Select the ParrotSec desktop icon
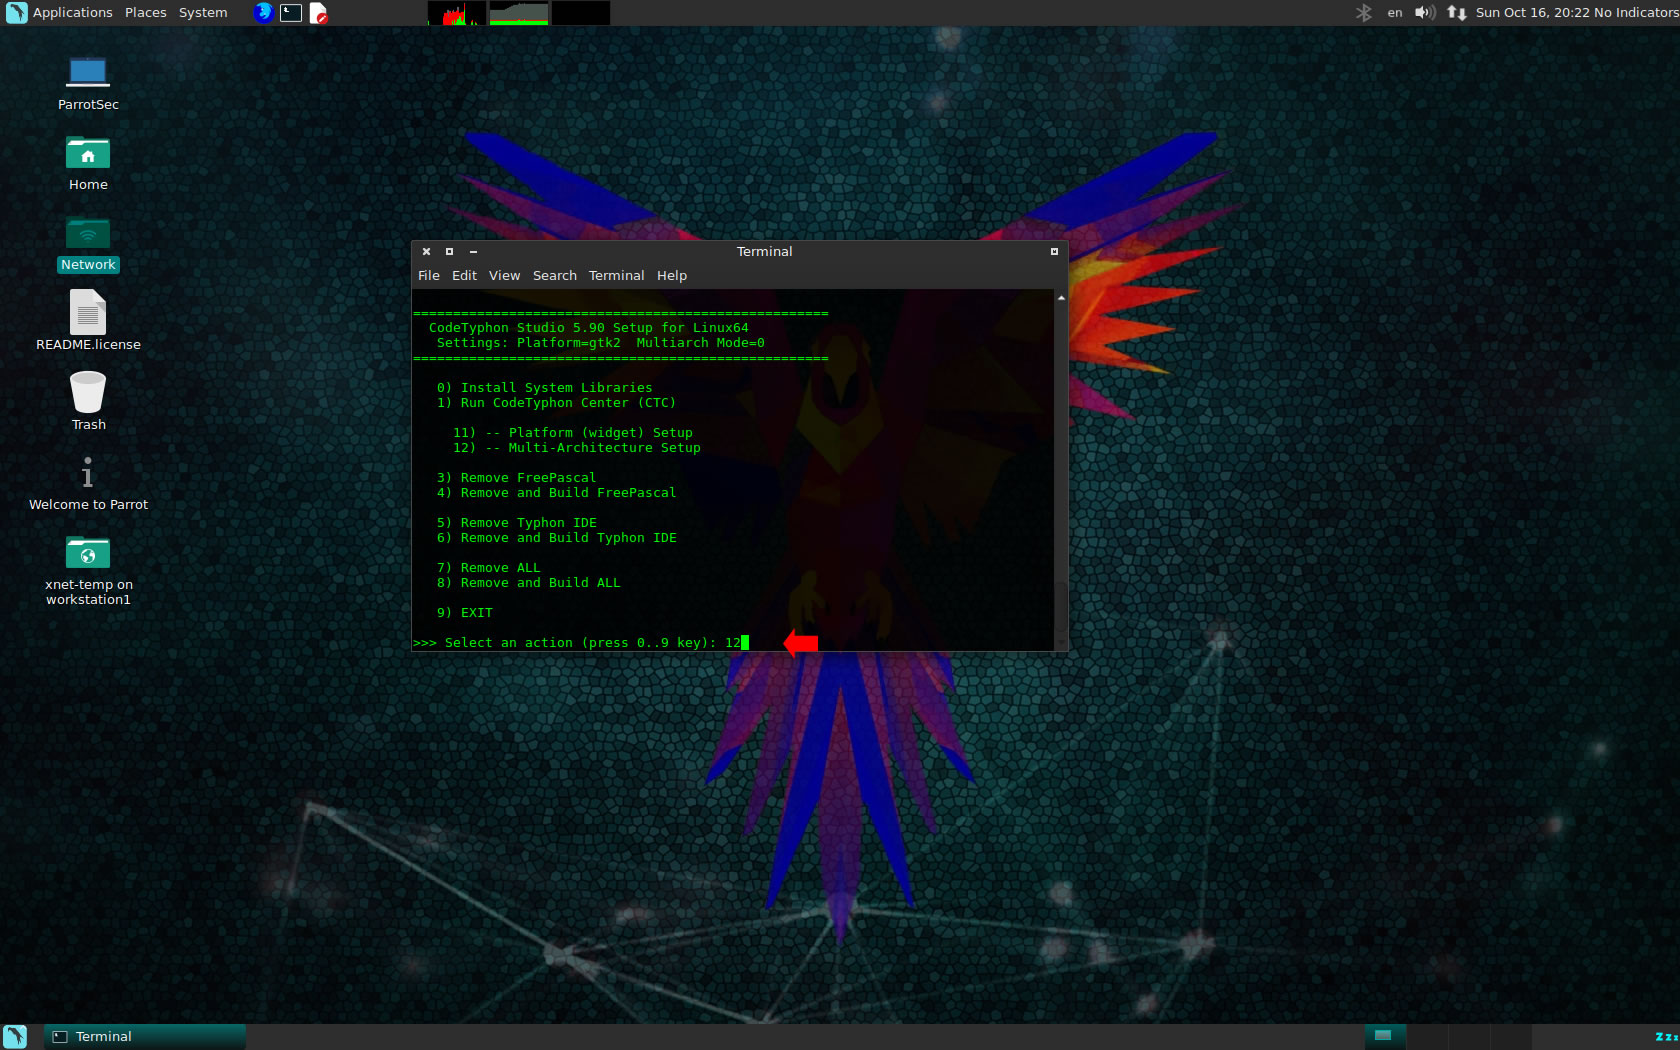This screenshot has width=1680, height=1050. [88, 84]
